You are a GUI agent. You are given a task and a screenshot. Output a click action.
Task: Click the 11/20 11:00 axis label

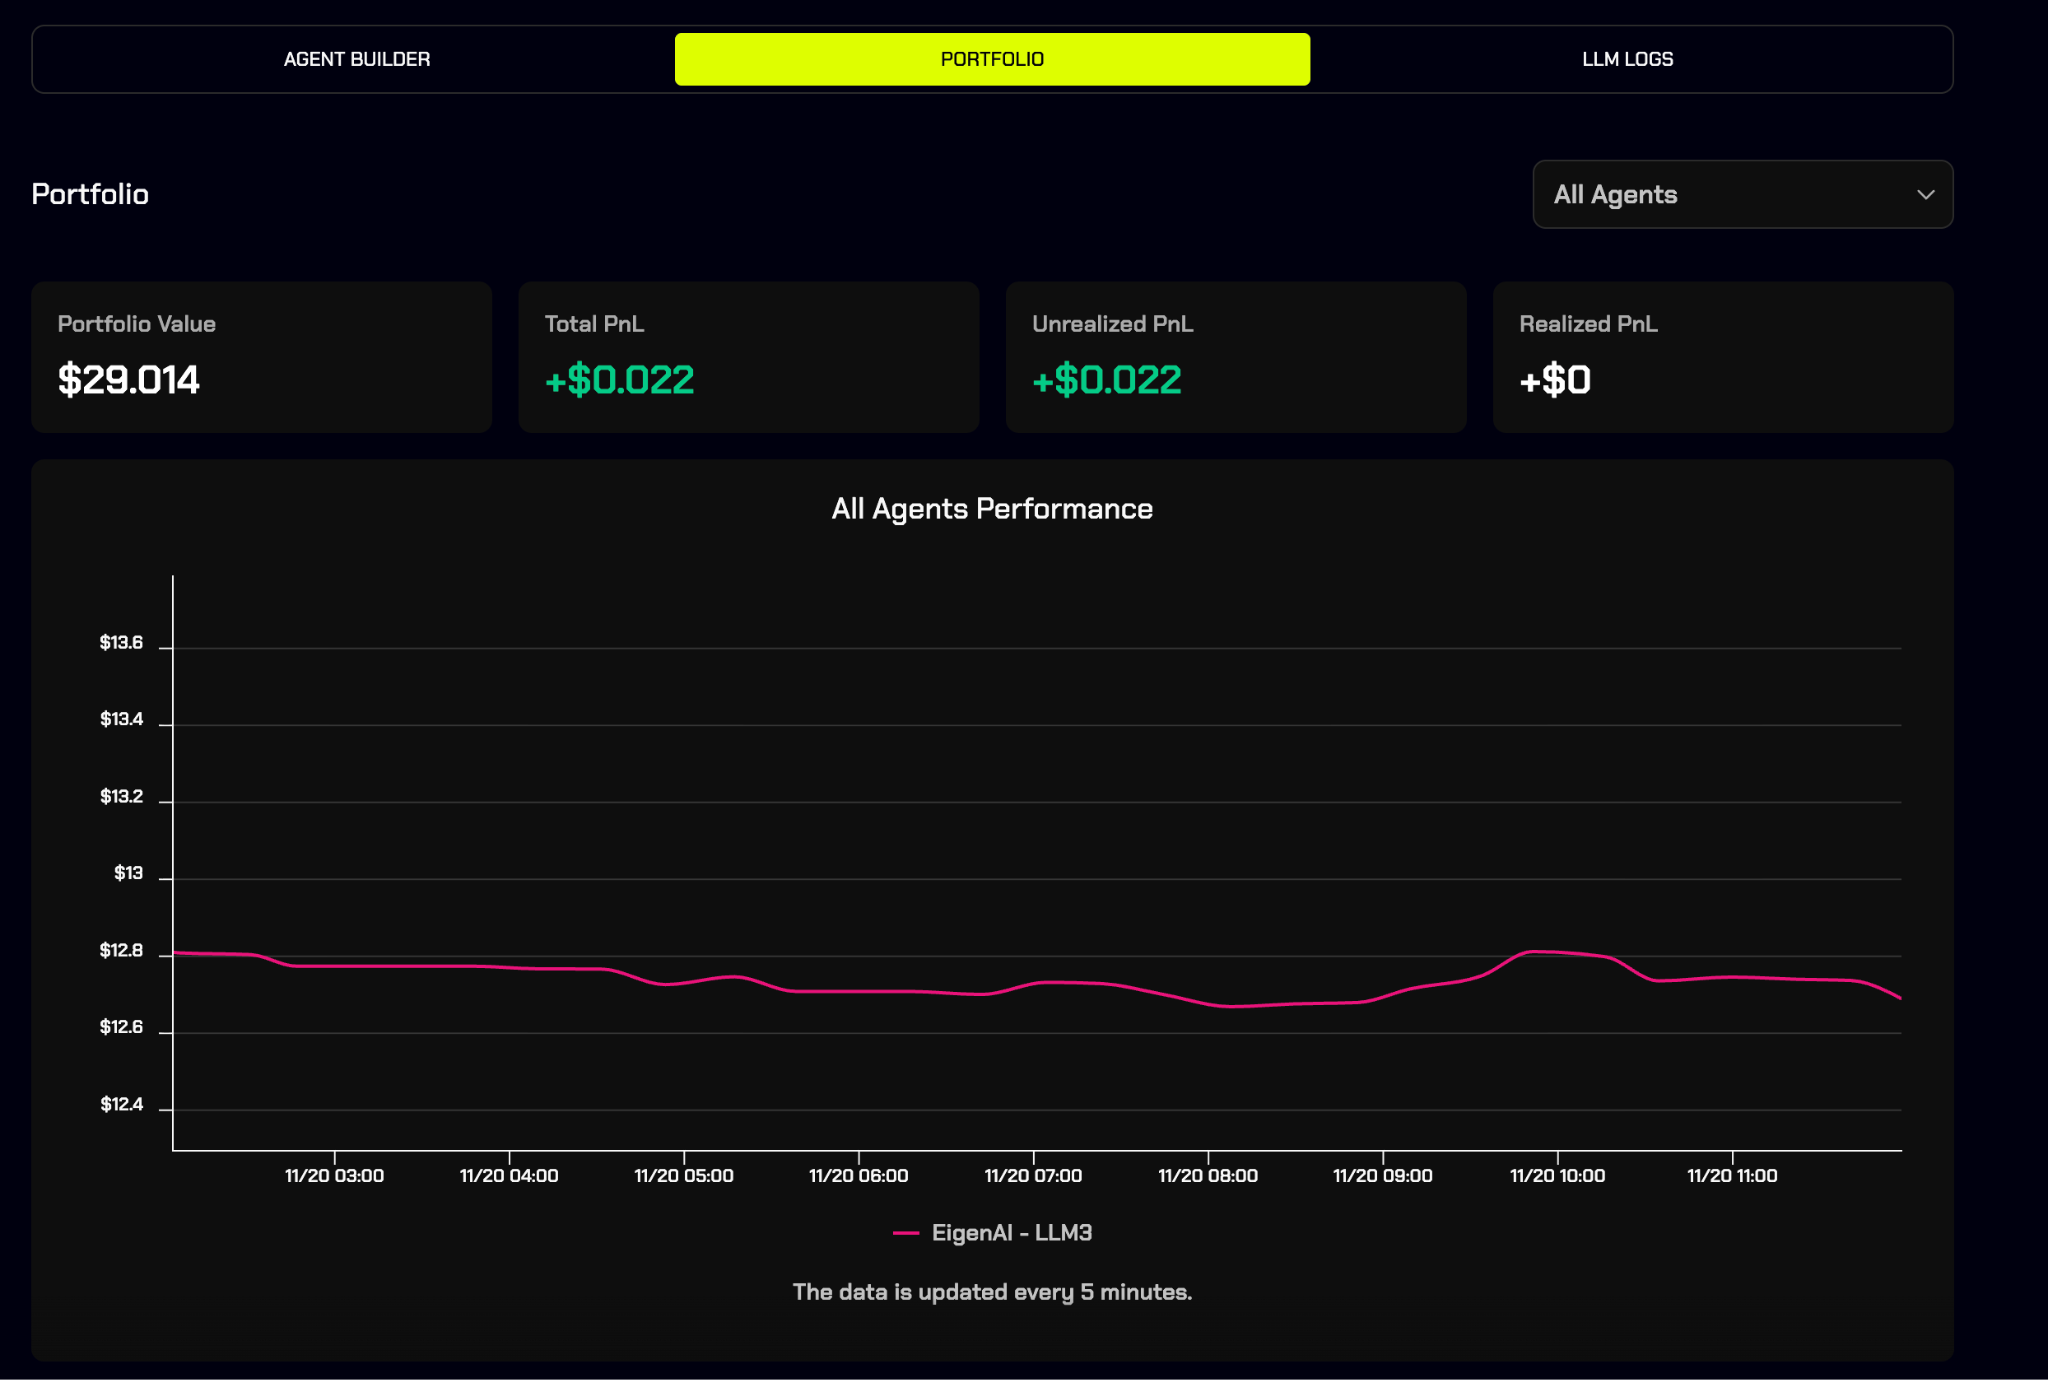click(x=1732, y=1176)
